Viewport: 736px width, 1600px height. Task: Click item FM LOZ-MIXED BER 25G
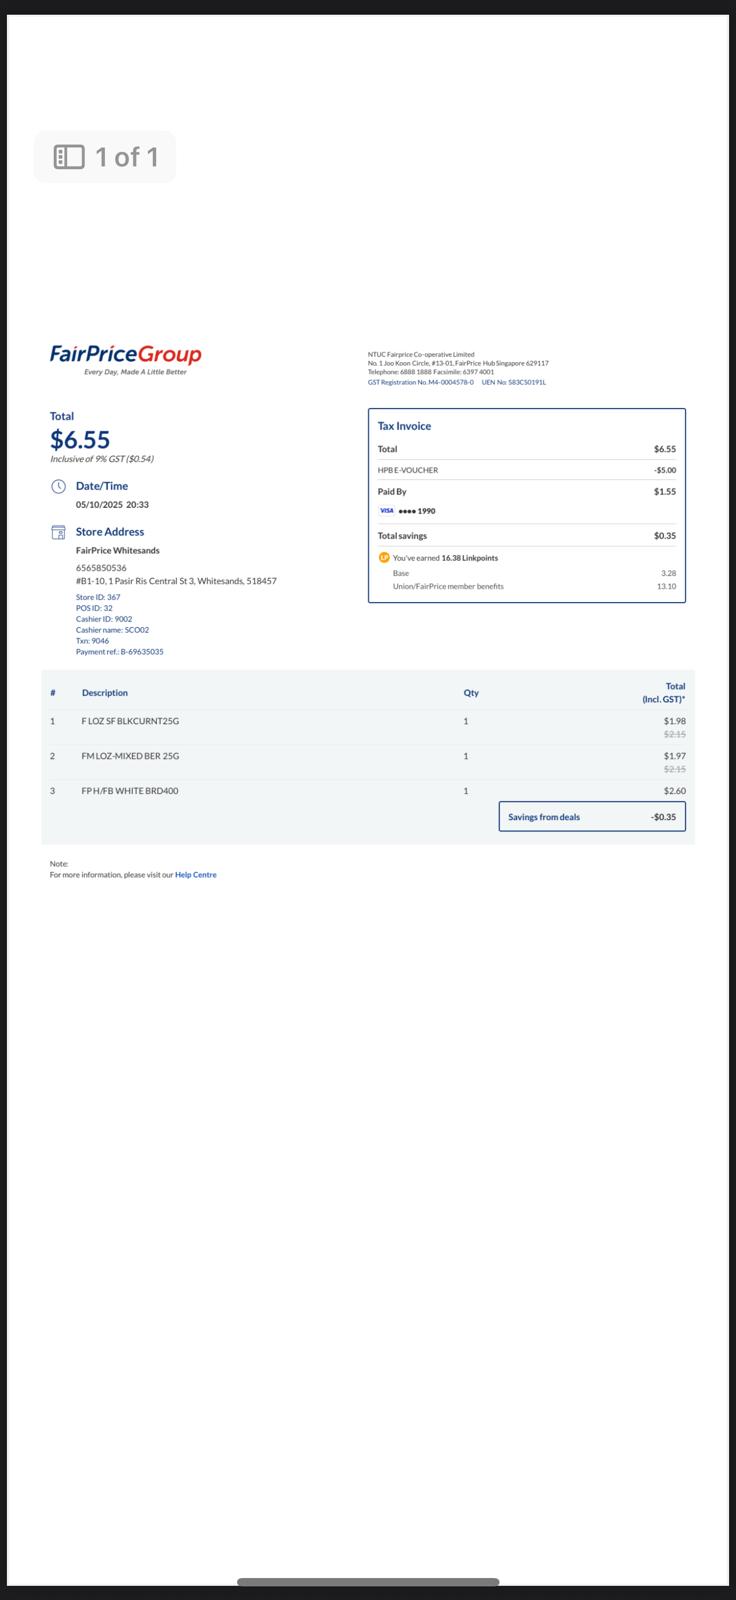tap(130, 756)
